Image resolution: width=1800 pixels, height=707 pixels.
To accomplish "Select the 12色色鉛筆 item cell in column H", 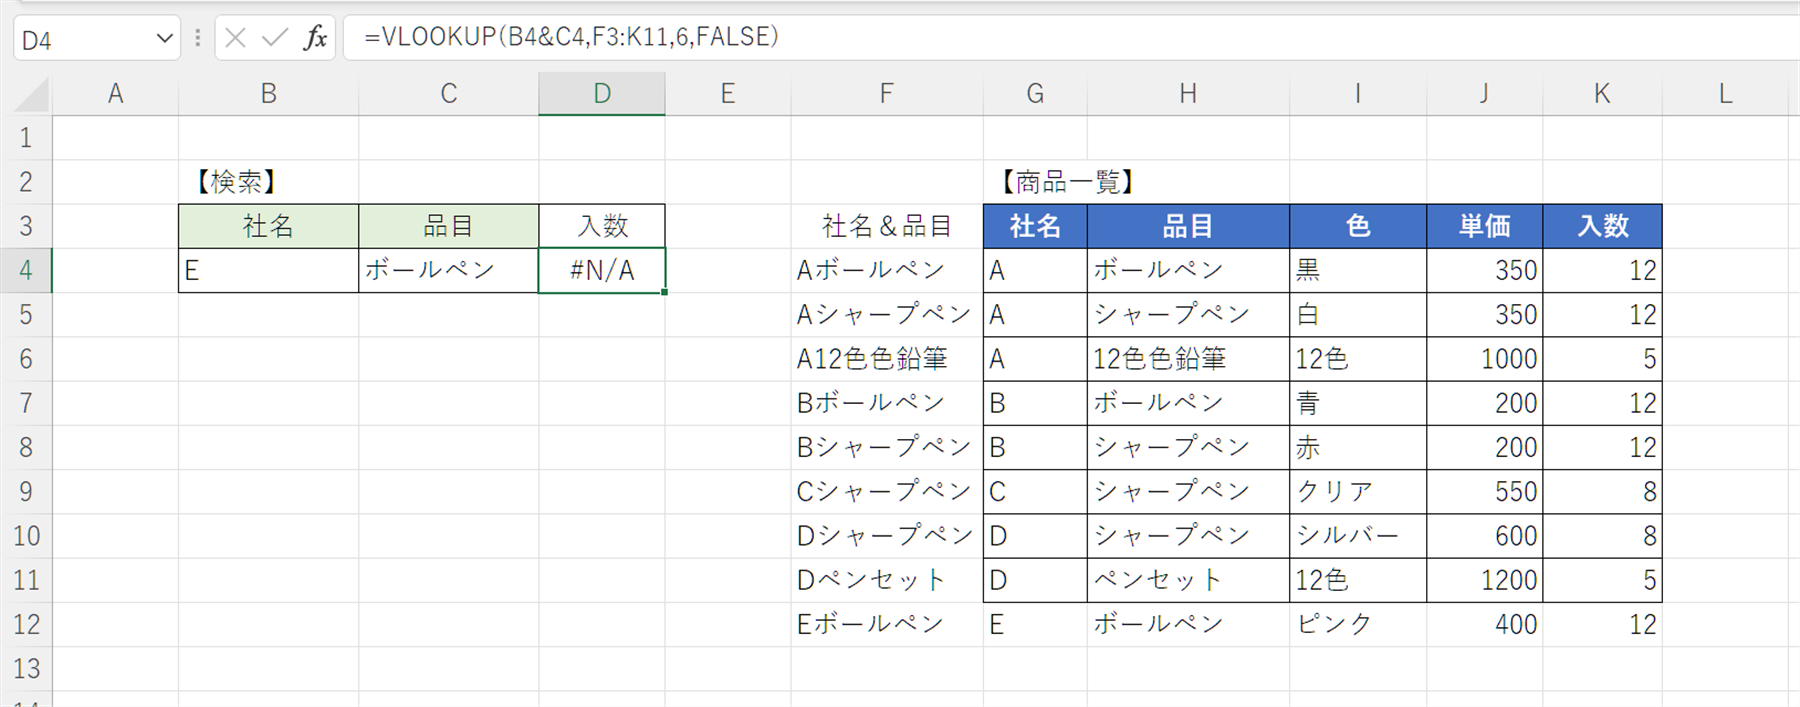I will tap(1188, 358).
